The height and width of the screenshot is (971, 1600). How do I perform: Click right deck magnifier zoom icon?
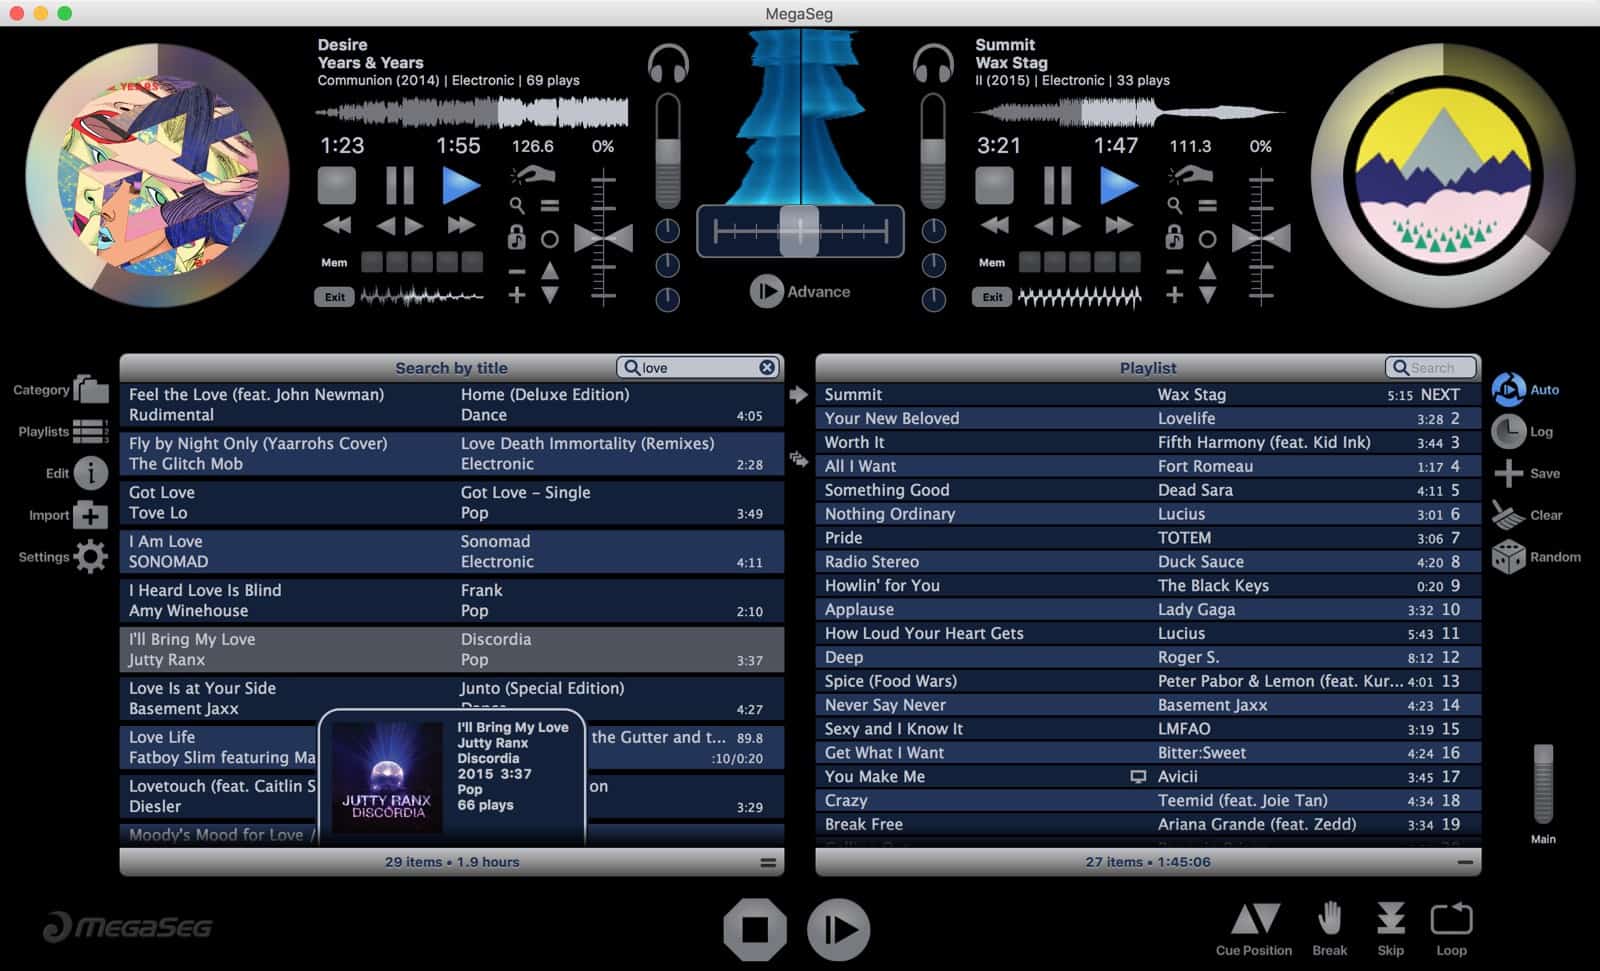coord(1174,206)
